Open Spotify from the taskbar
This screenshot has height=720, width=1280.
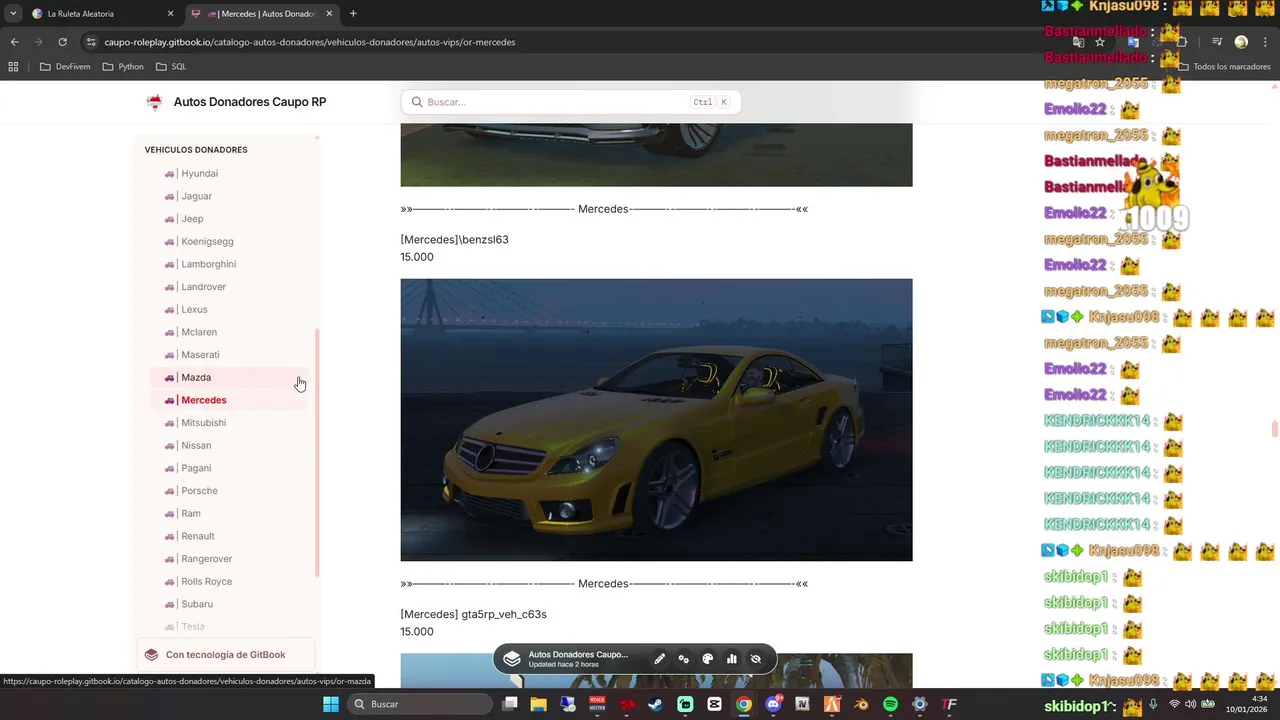point(890,704)
